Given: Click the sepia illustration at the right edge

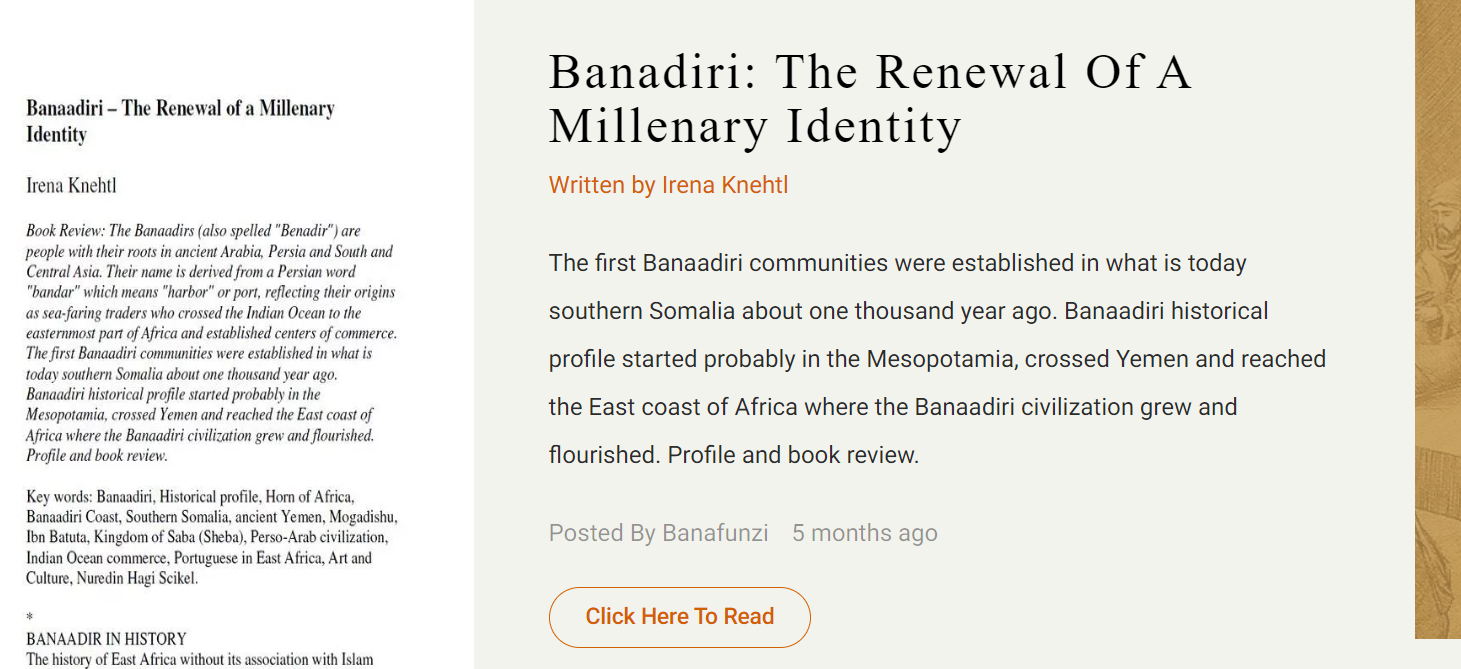Looking at the screenshot, I should tap(1438, 319).
